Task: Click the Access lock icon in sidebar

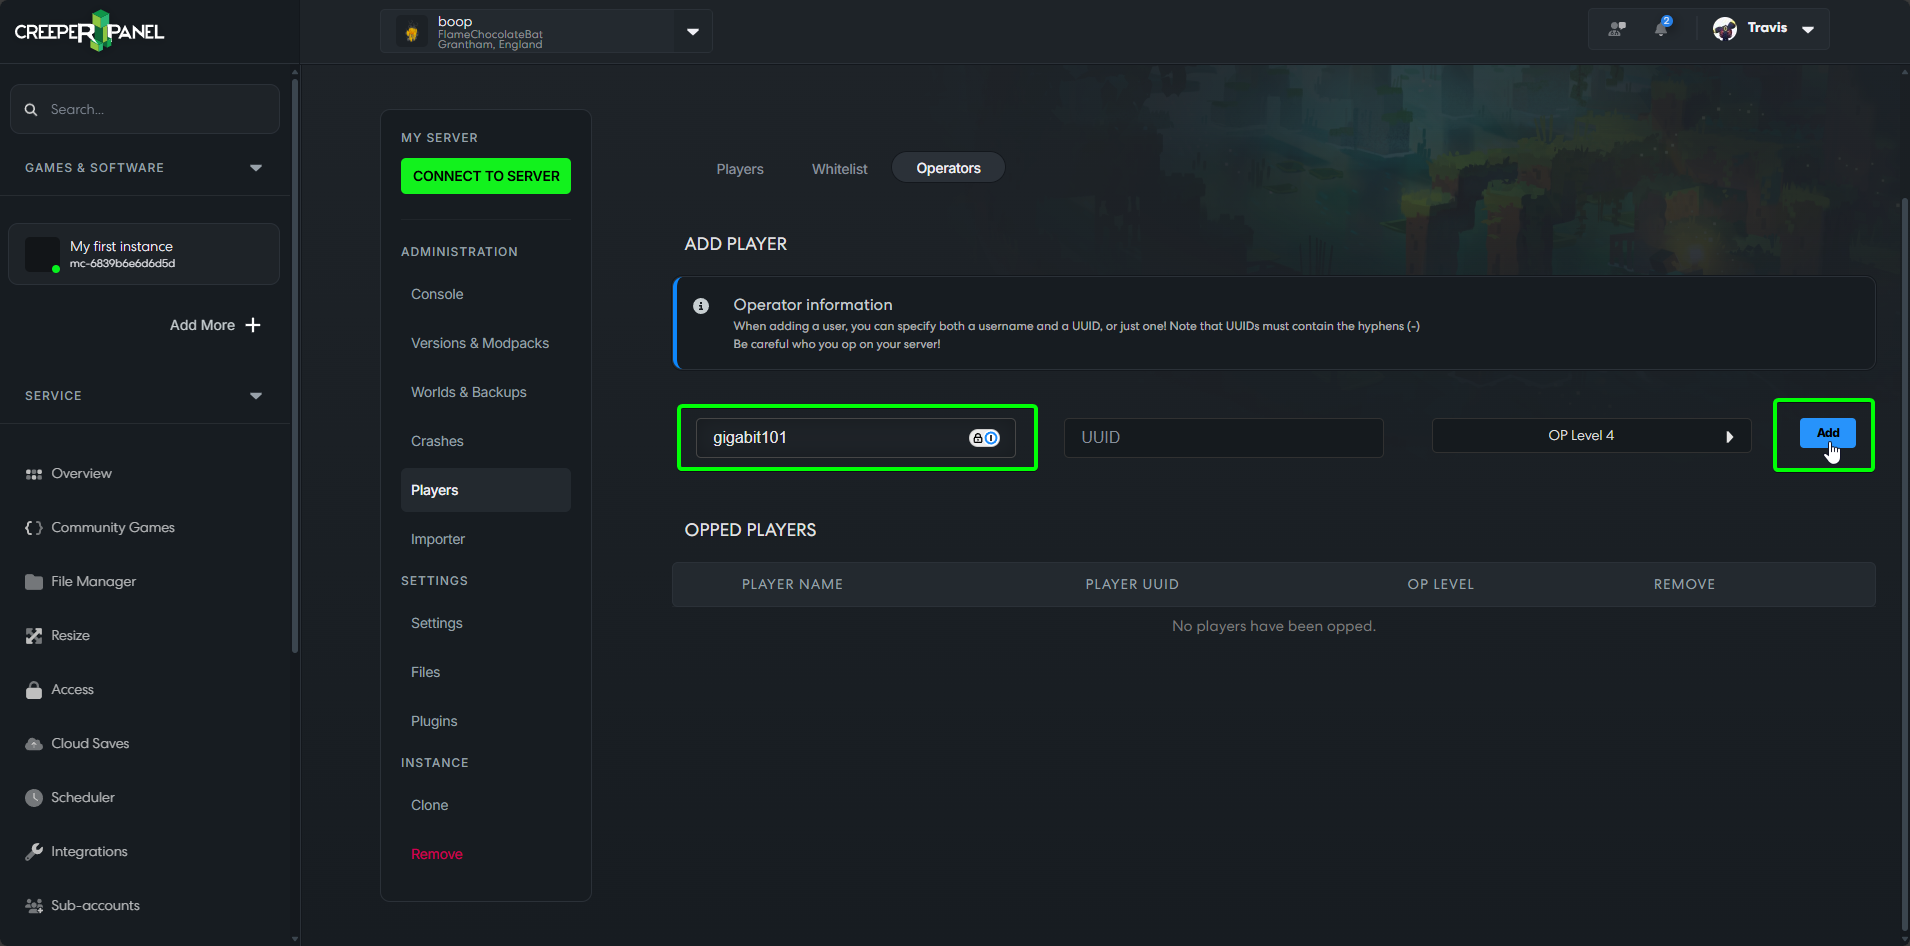Action: coord(33,689)
